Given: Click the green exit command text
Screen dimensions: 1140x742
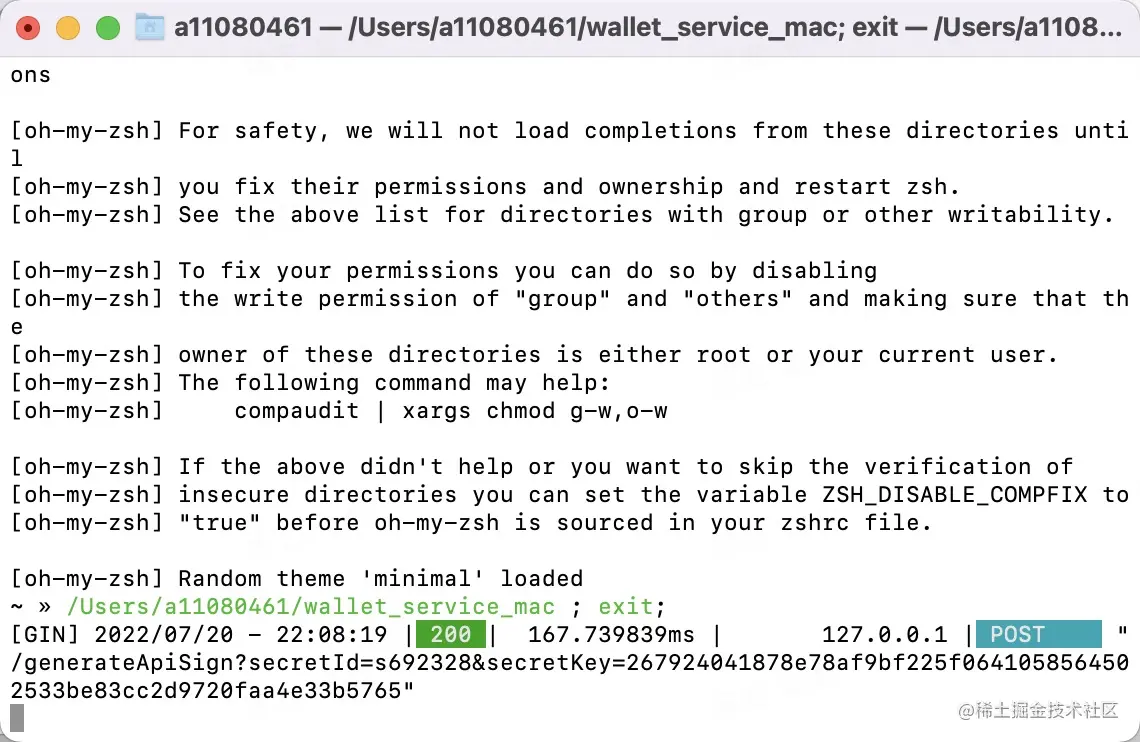Looking at the screenshot, I should (626, 606).
